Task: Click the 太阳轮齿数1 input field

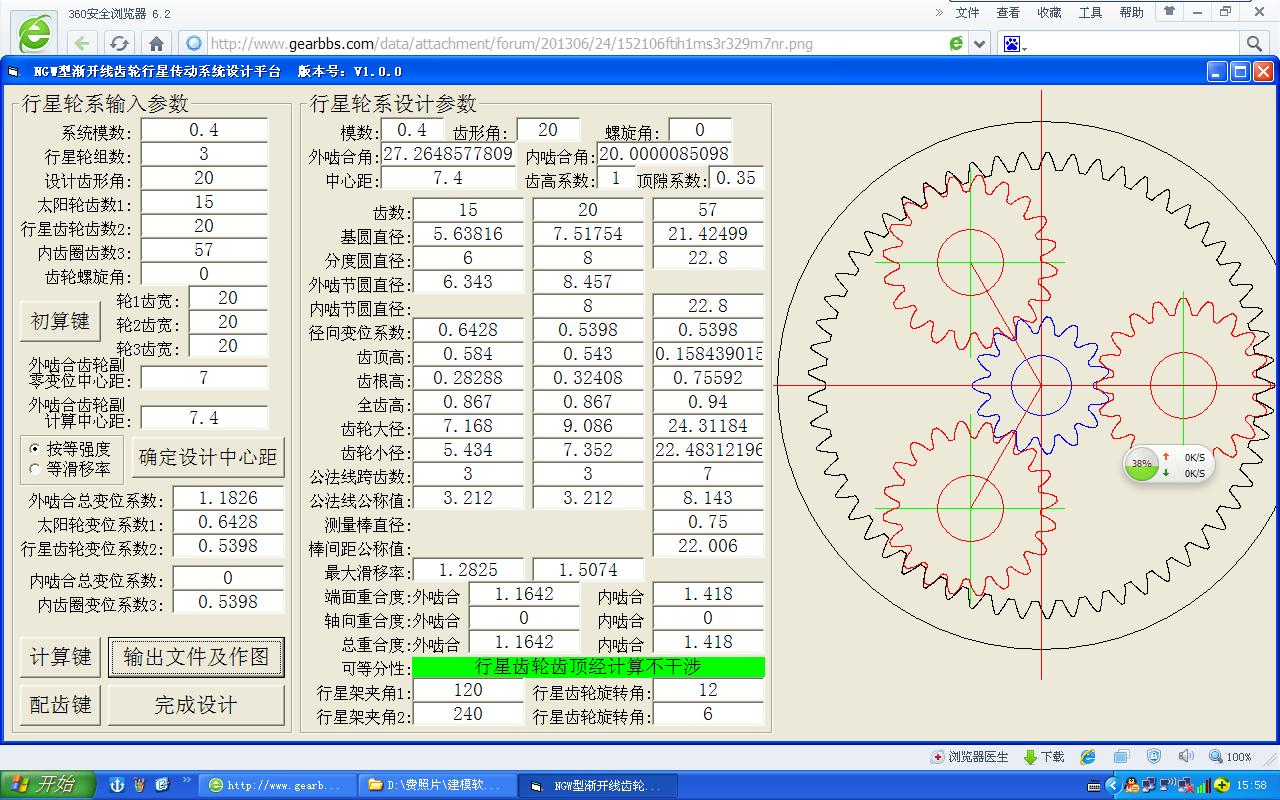Action: 204,202
